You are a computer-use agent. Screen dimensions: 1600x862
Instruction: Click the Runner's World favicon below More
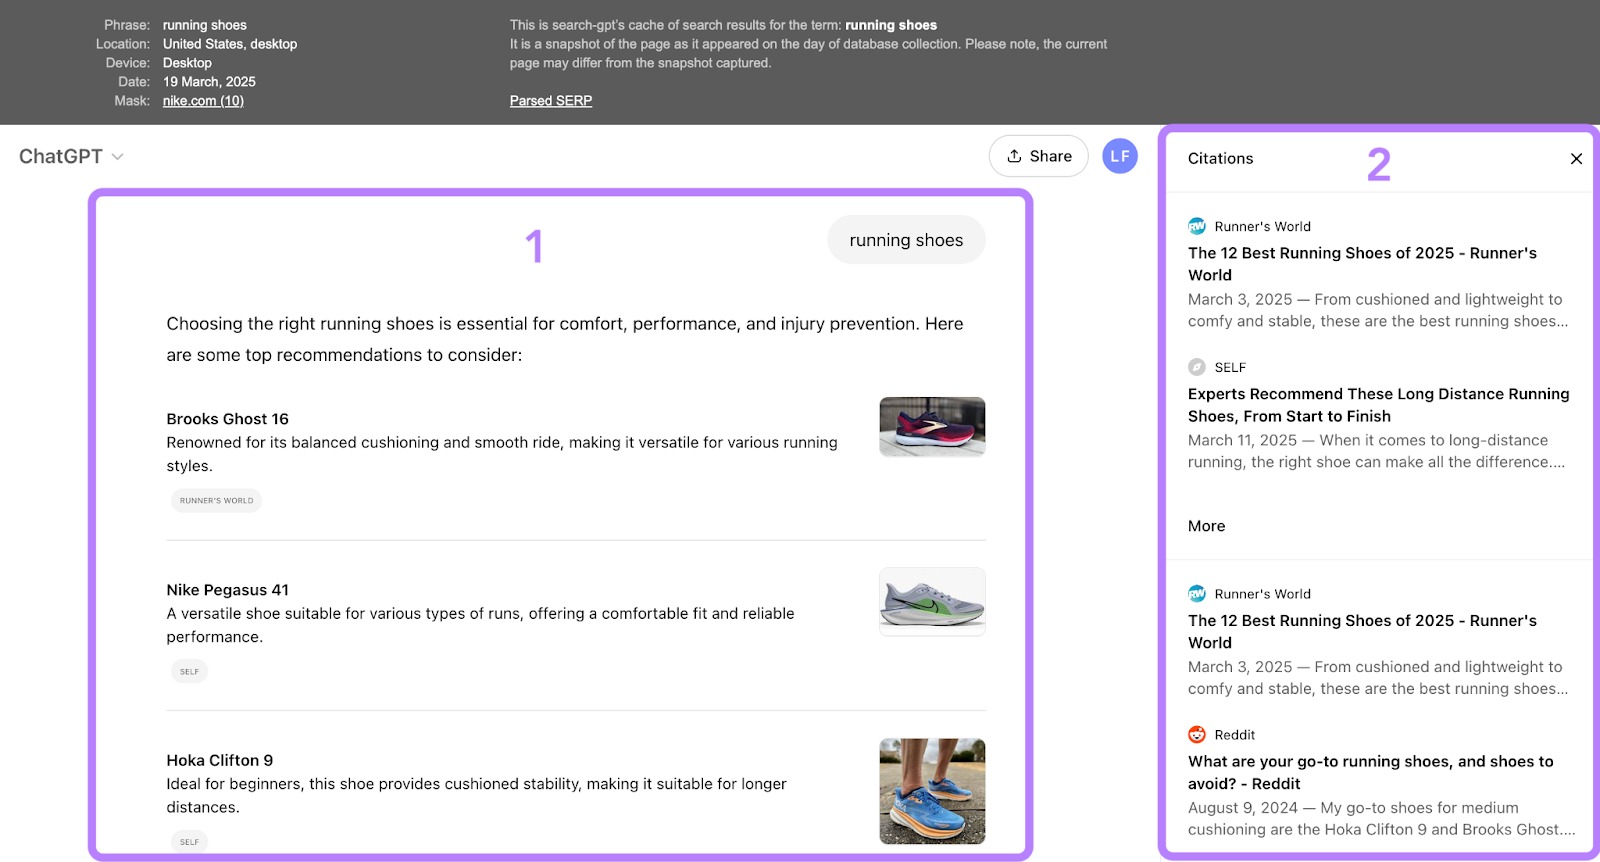[x=1197, y=594]
